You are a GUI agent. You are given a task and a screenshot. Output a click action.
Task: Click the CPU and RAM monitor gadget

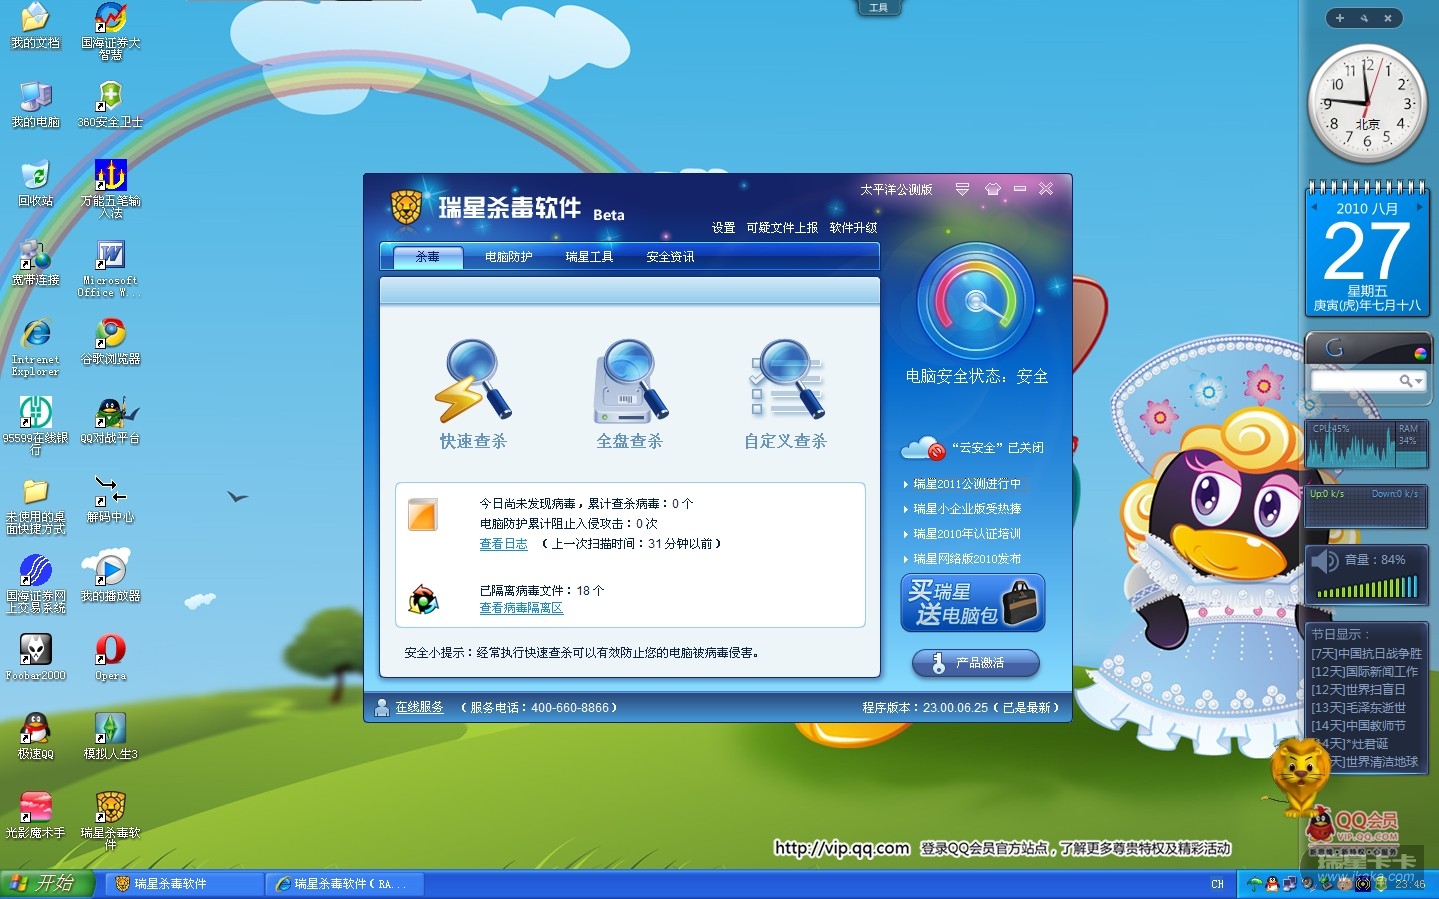click(1367, 445)
